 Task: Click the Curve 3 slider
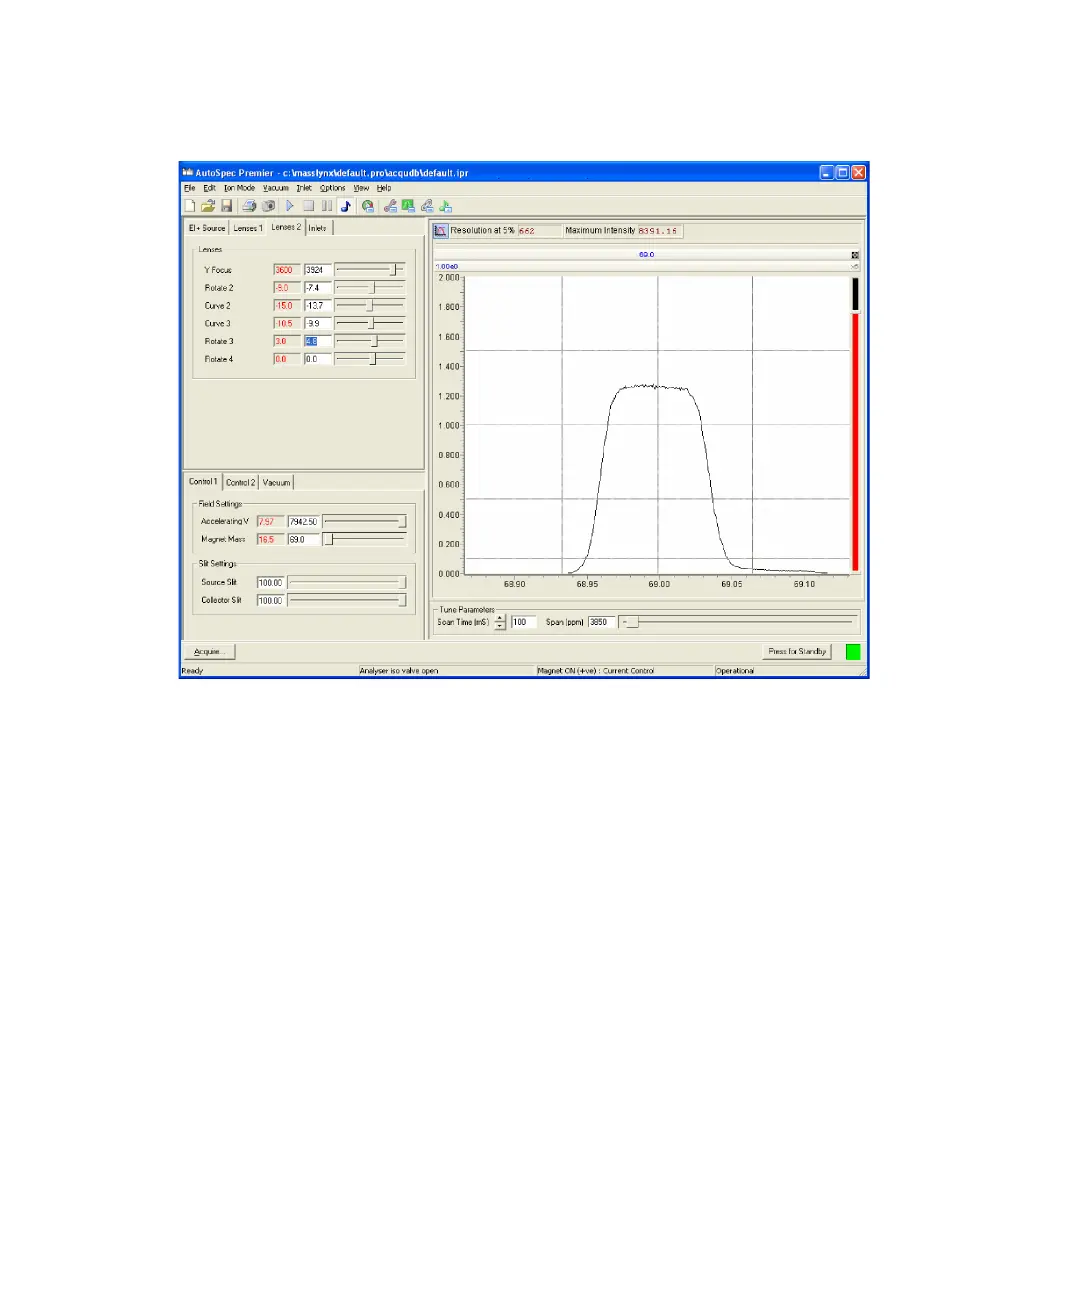point(370,324)
